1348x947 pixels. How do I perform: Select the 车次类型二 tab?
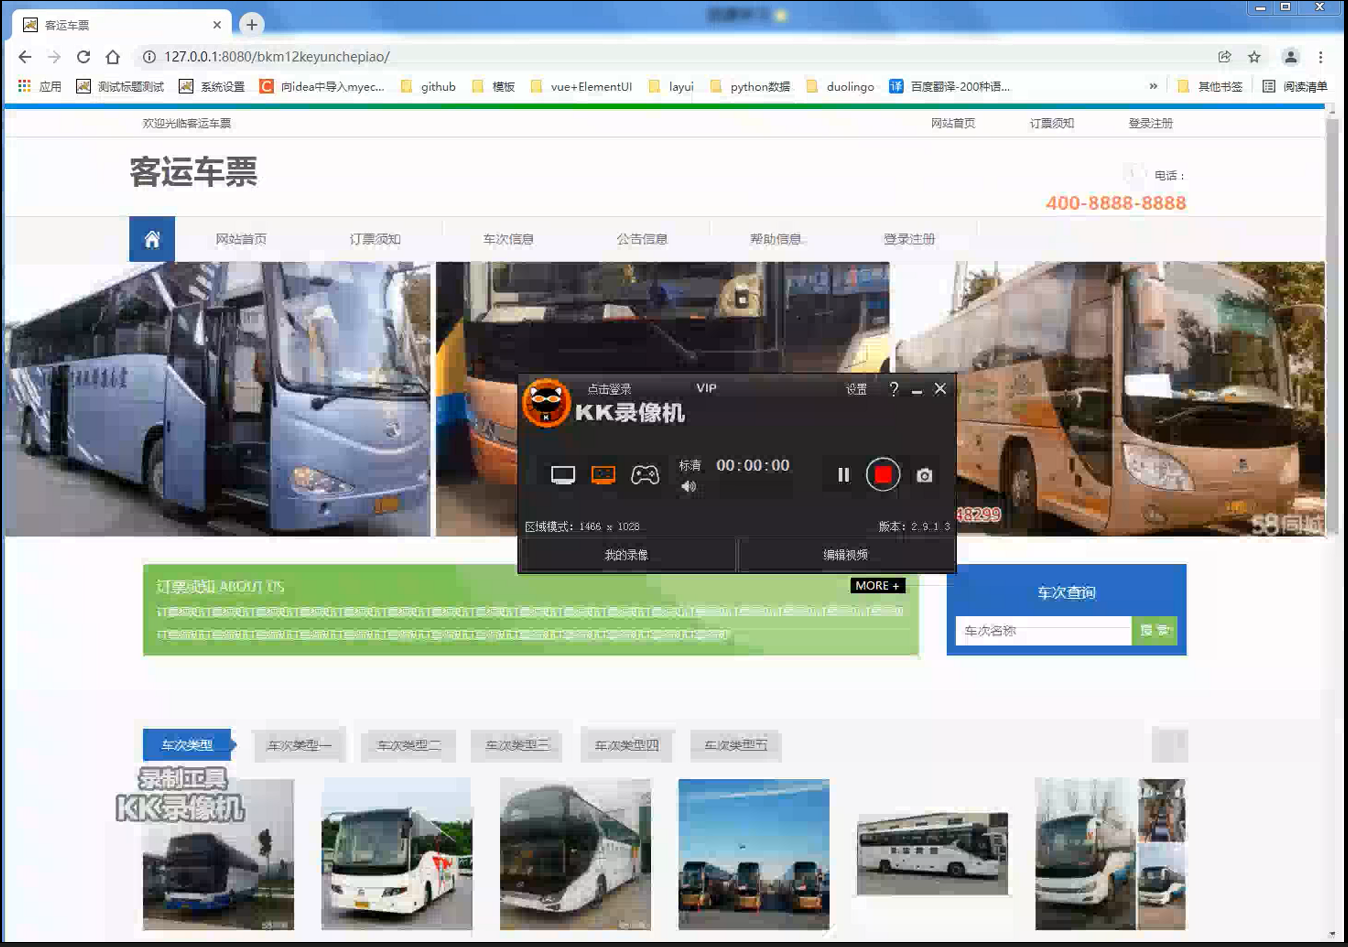click(408, 745)
